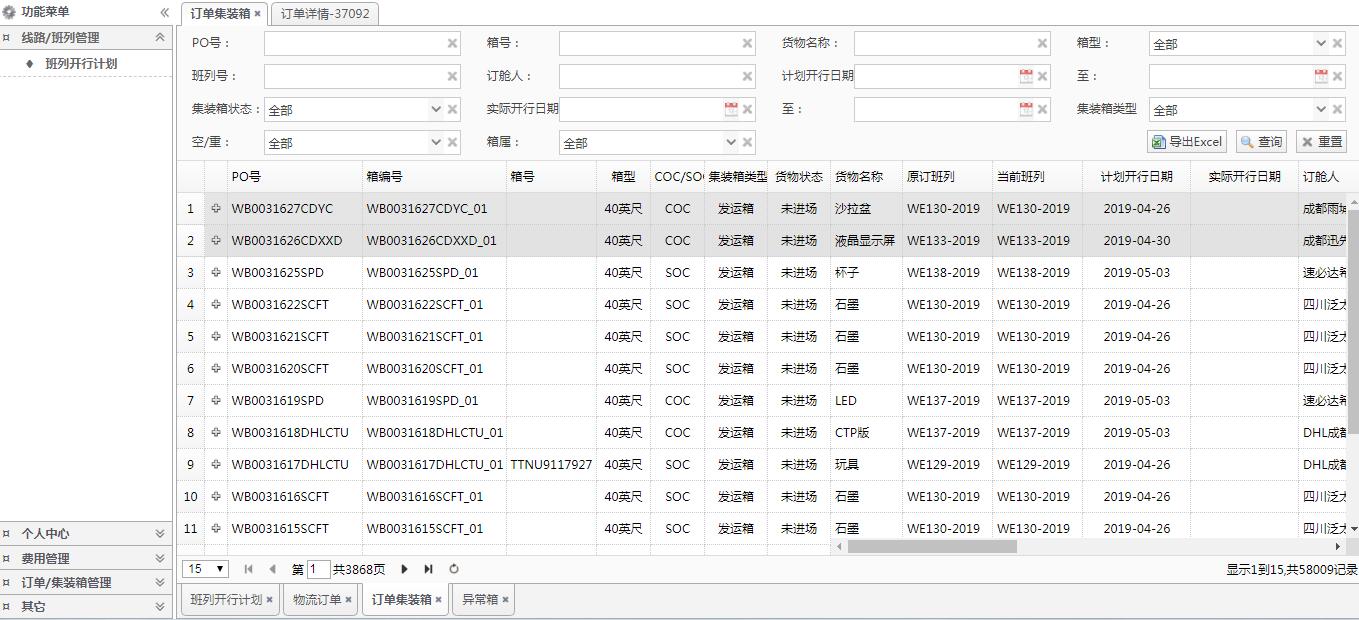Click the horizontal table scrollbar
Image resolution: width=1359 pixels, height=620 pixels.
click(932, 547)
